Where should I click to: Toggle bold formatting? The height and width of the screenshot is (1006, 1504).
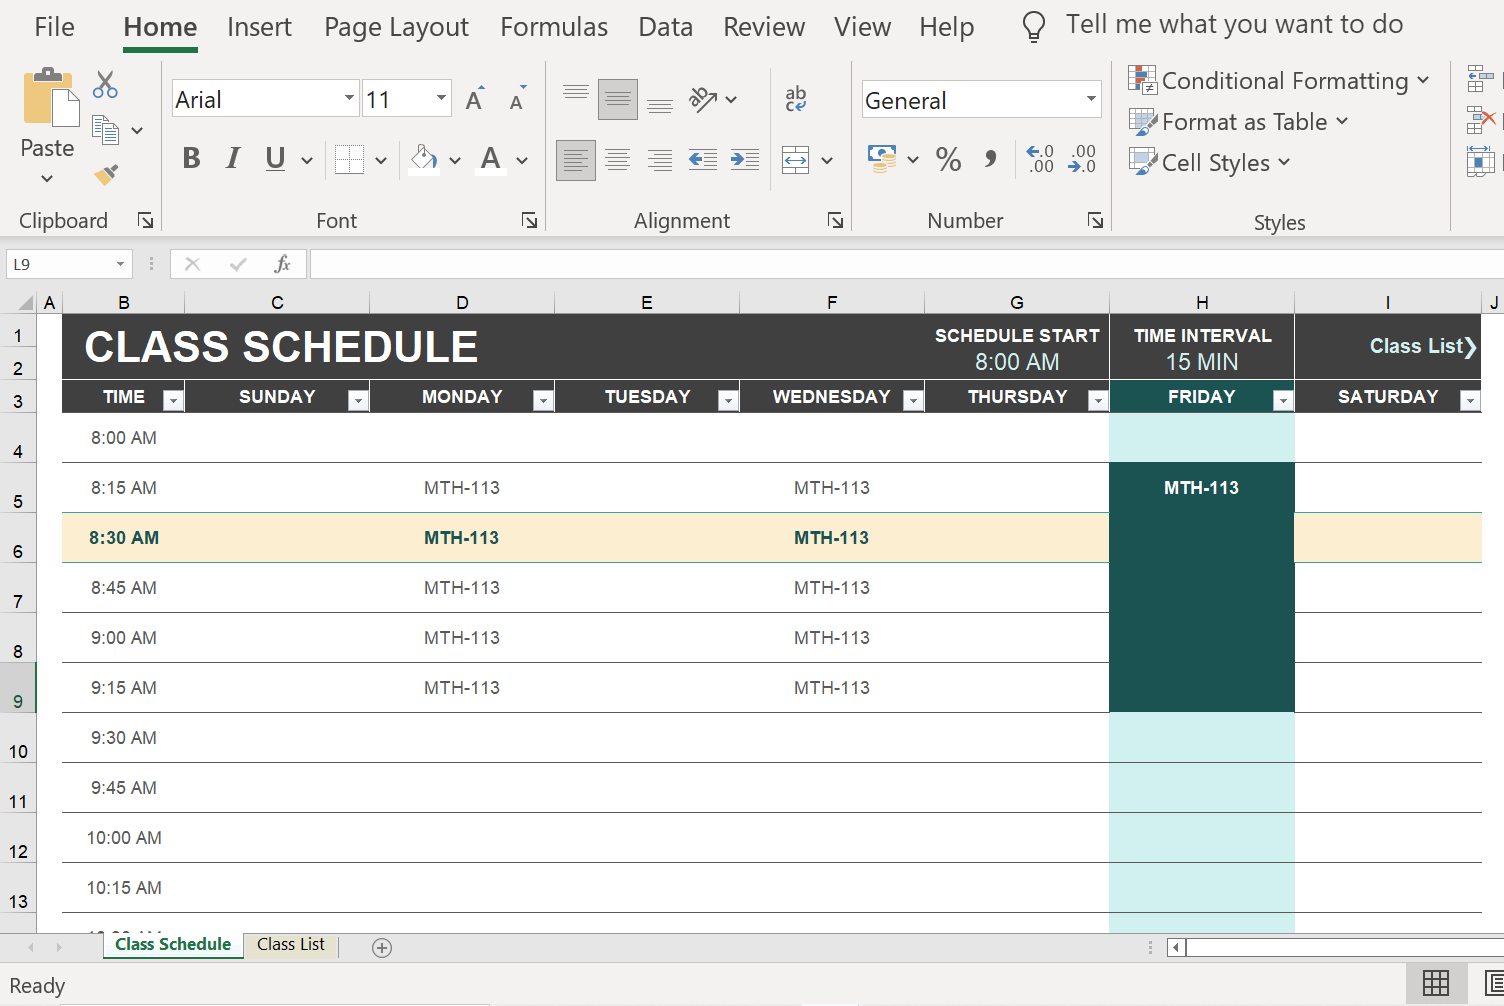click(191, 158)
